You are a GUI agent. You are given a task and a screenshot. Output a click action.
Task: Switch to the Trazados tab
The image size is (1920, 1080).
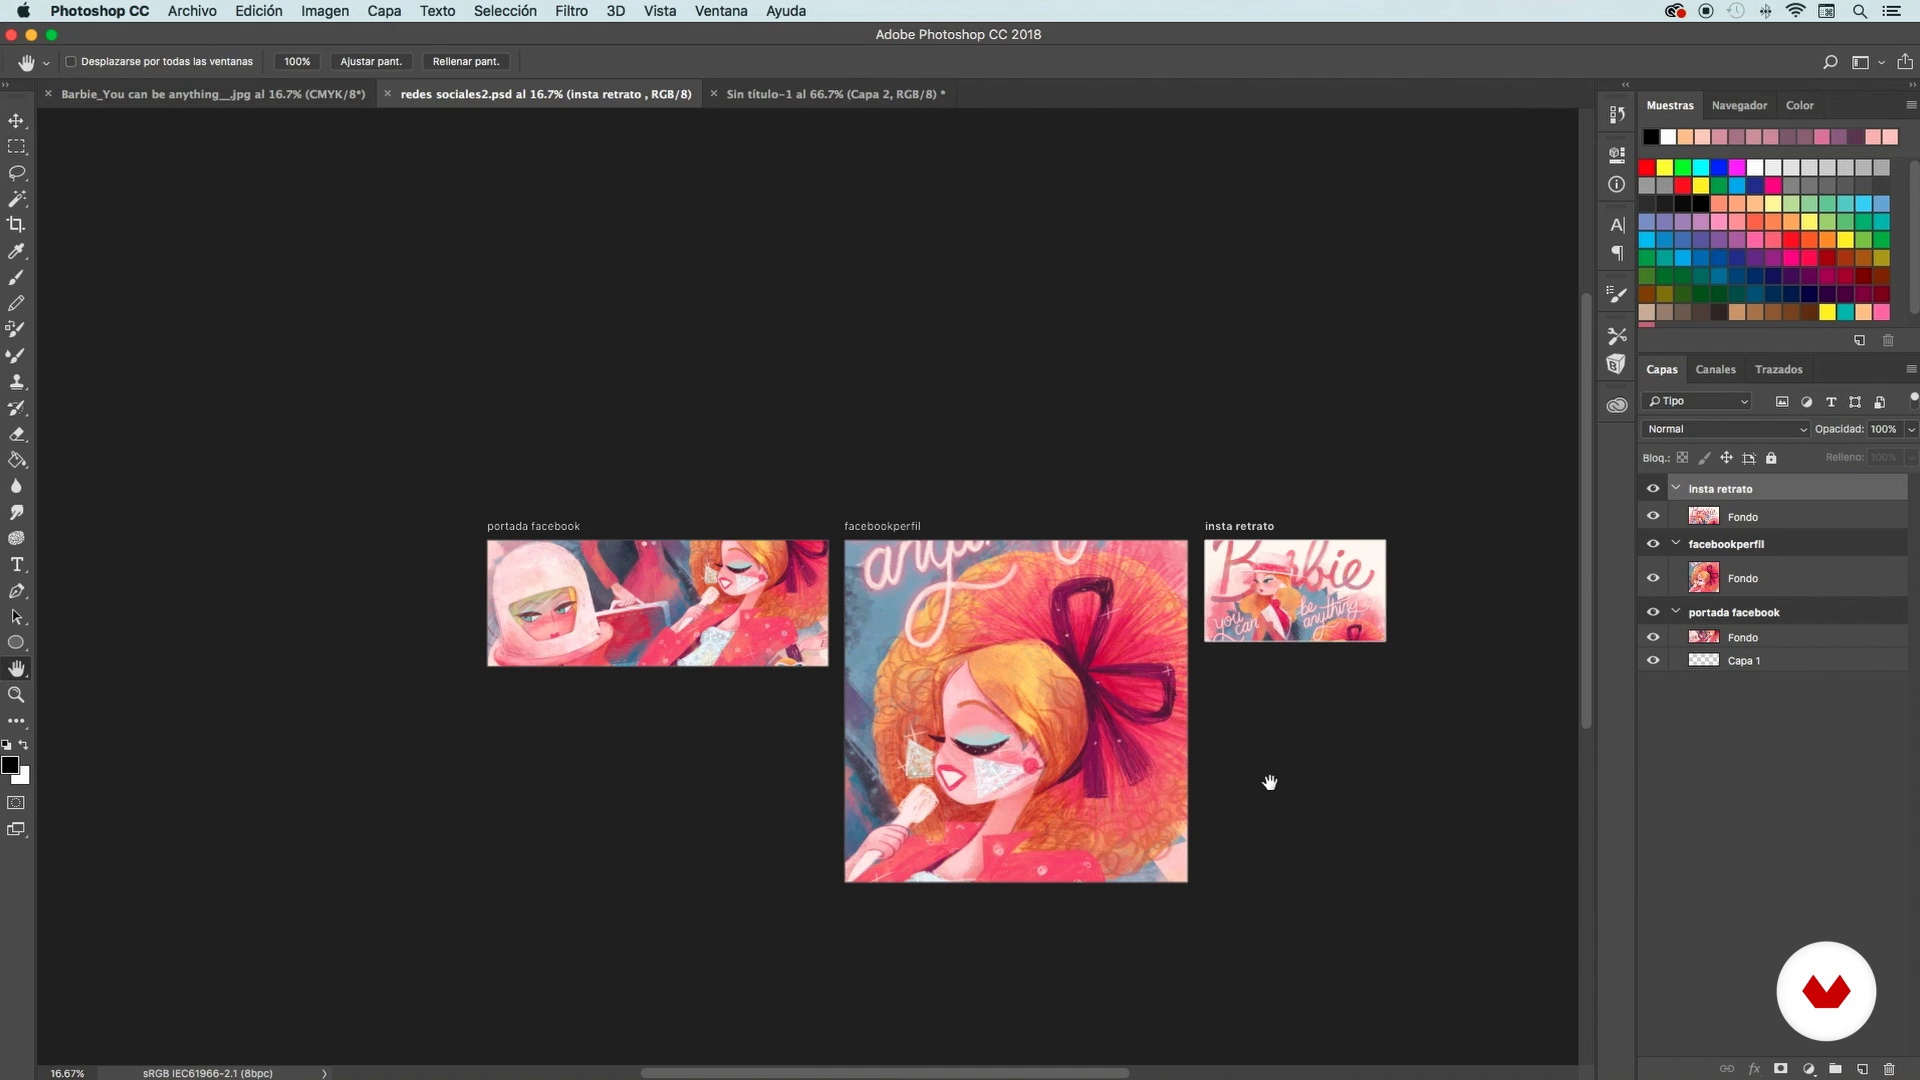tap(1778, 370)
